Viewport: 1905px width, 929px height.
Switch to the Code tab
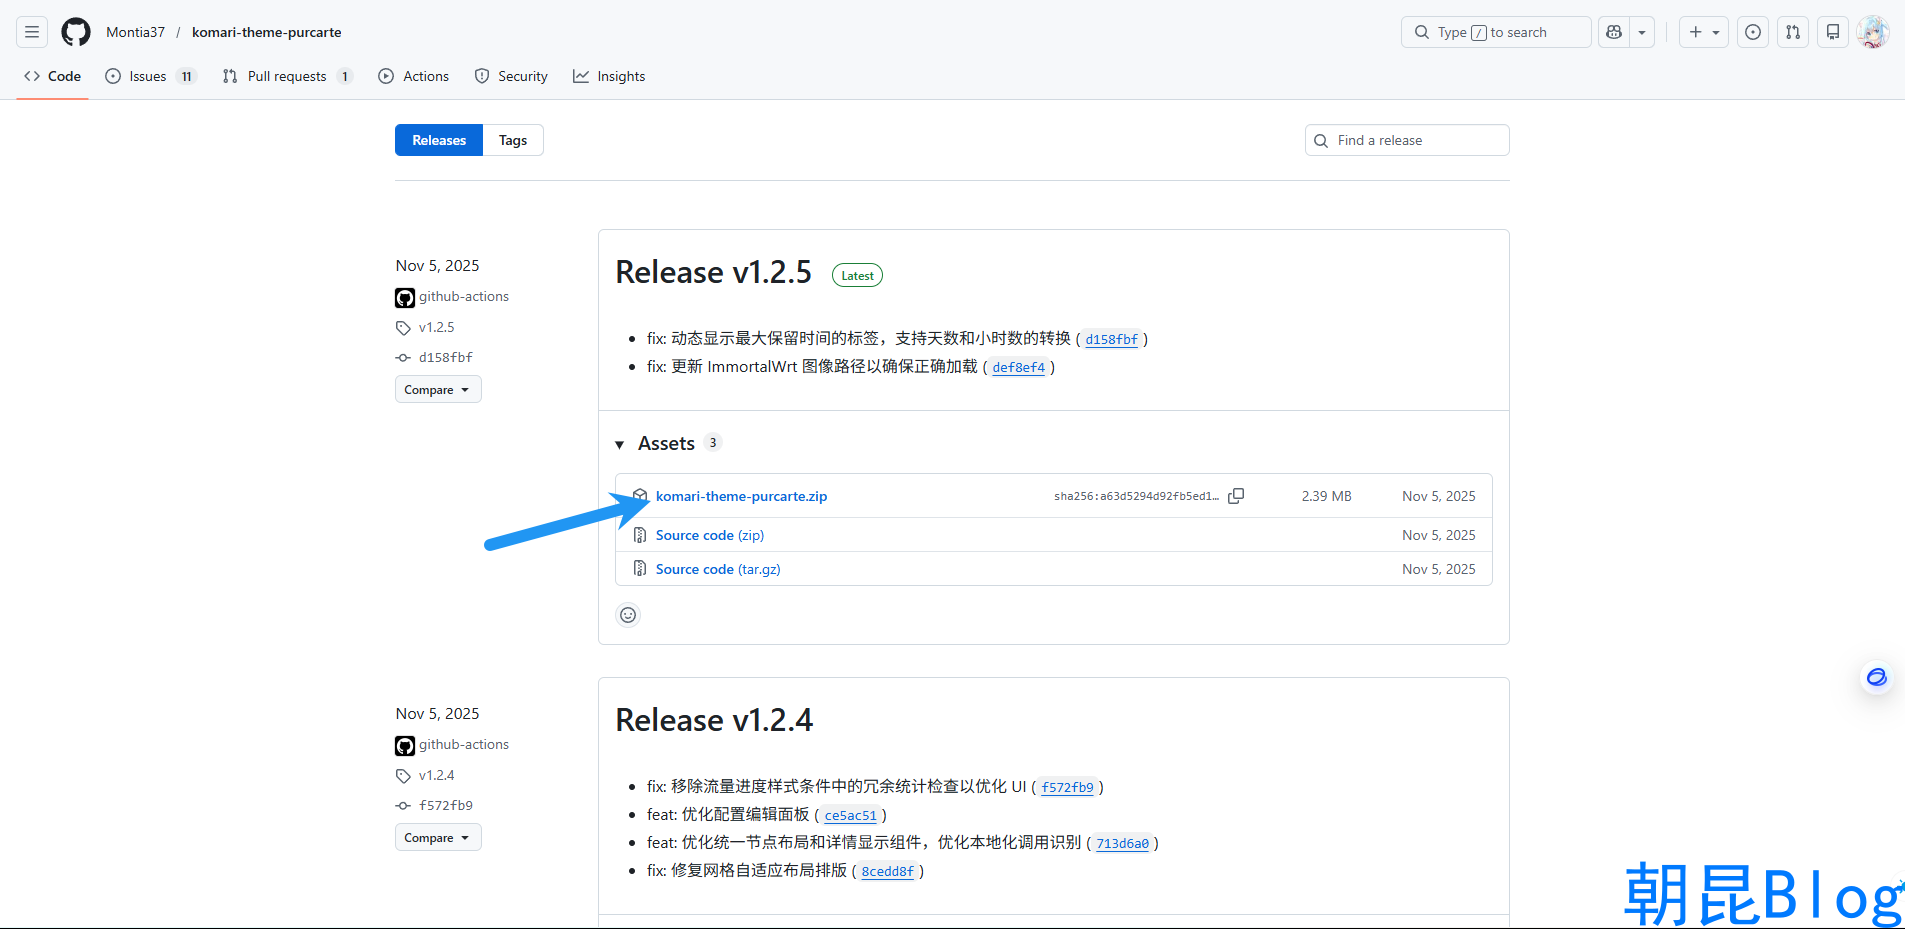click(53, 76)
